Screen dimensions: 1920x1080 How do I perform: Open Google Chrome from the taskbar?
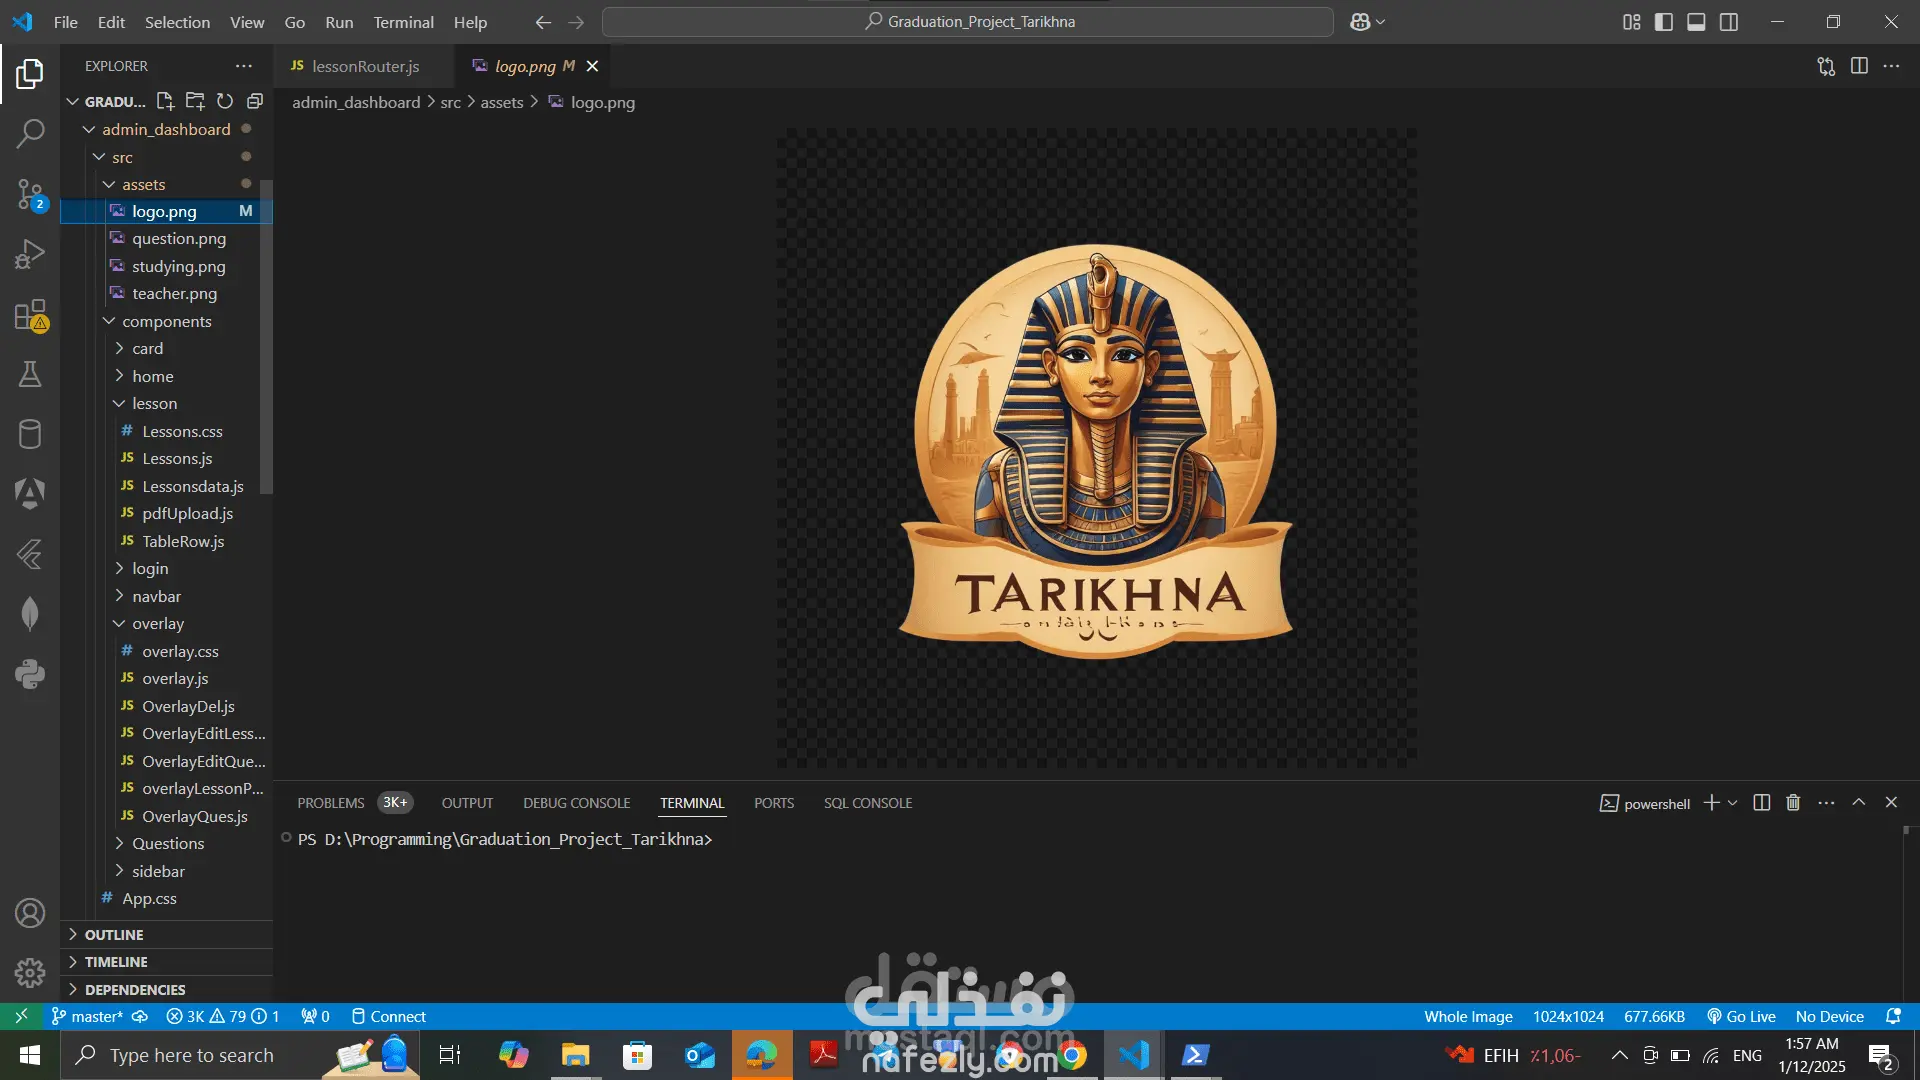pos(1072,1055)
